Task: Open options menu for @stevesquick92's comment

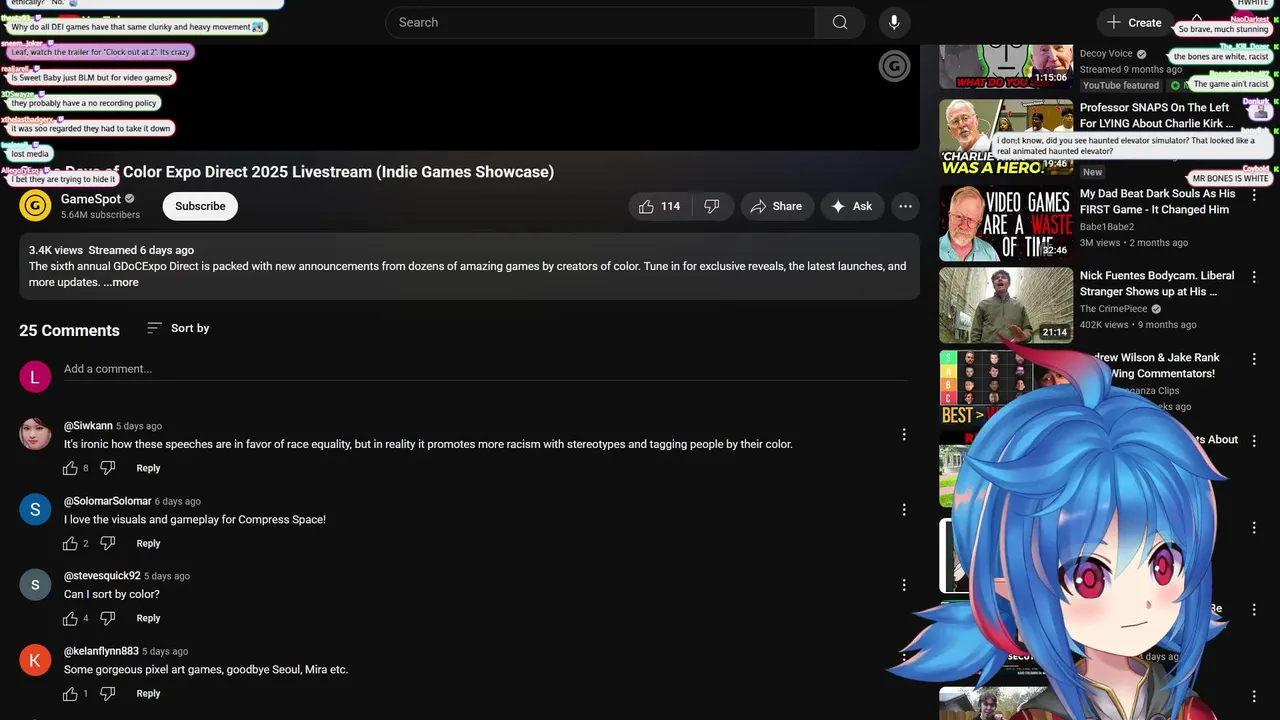Action: (x=904, y=585)
